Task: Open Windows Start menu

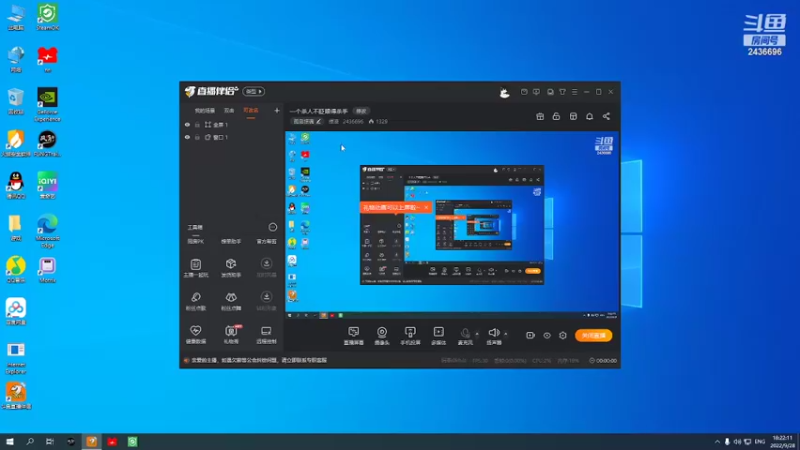Action: [10, 441]
